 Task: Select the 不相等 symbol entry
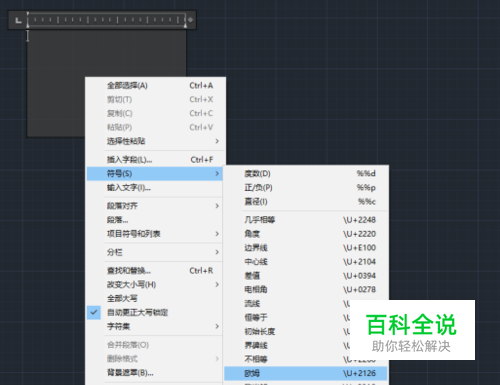pyautogui.click(x=287, y=359)
